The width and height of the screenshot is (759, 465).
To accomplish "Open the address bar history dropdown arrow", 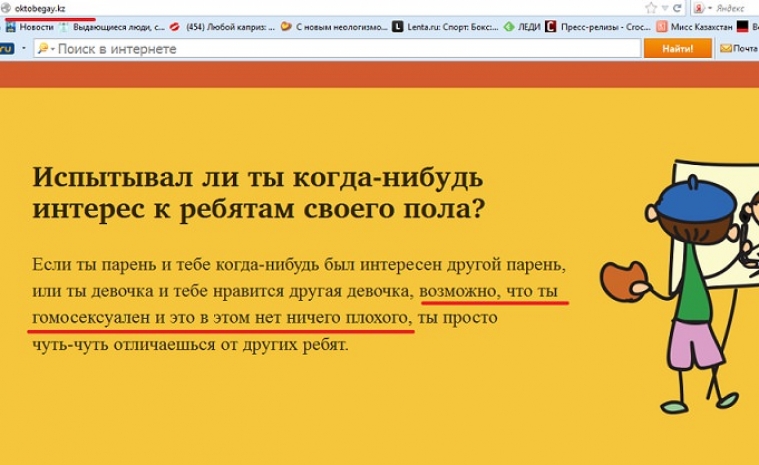I will point(664,7).
